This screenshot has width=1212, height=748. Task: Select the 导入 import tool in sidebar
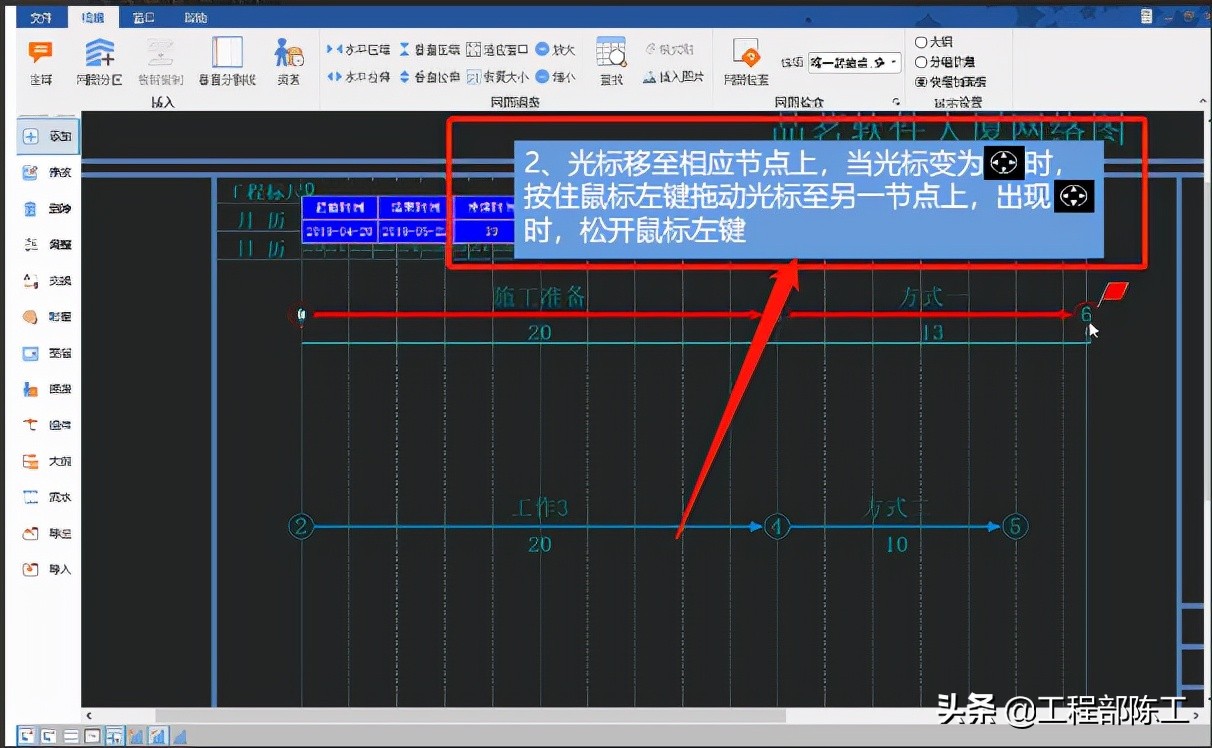pyautogui.click(x=49, y=568)
